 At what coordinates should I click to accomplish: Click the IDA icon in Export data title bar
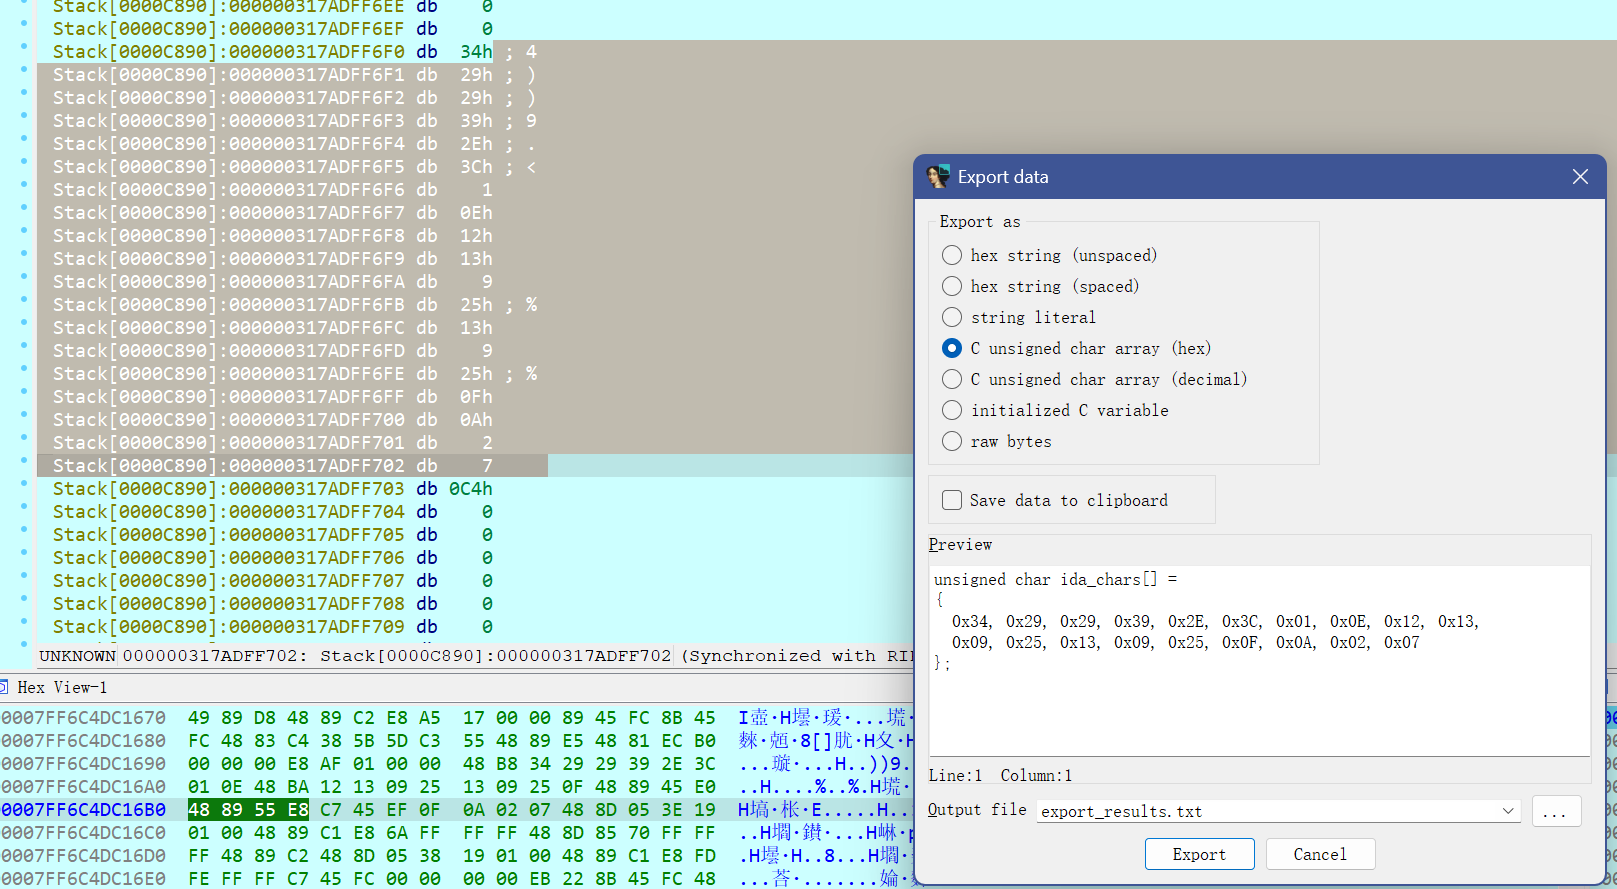click(x=937, y=177)
